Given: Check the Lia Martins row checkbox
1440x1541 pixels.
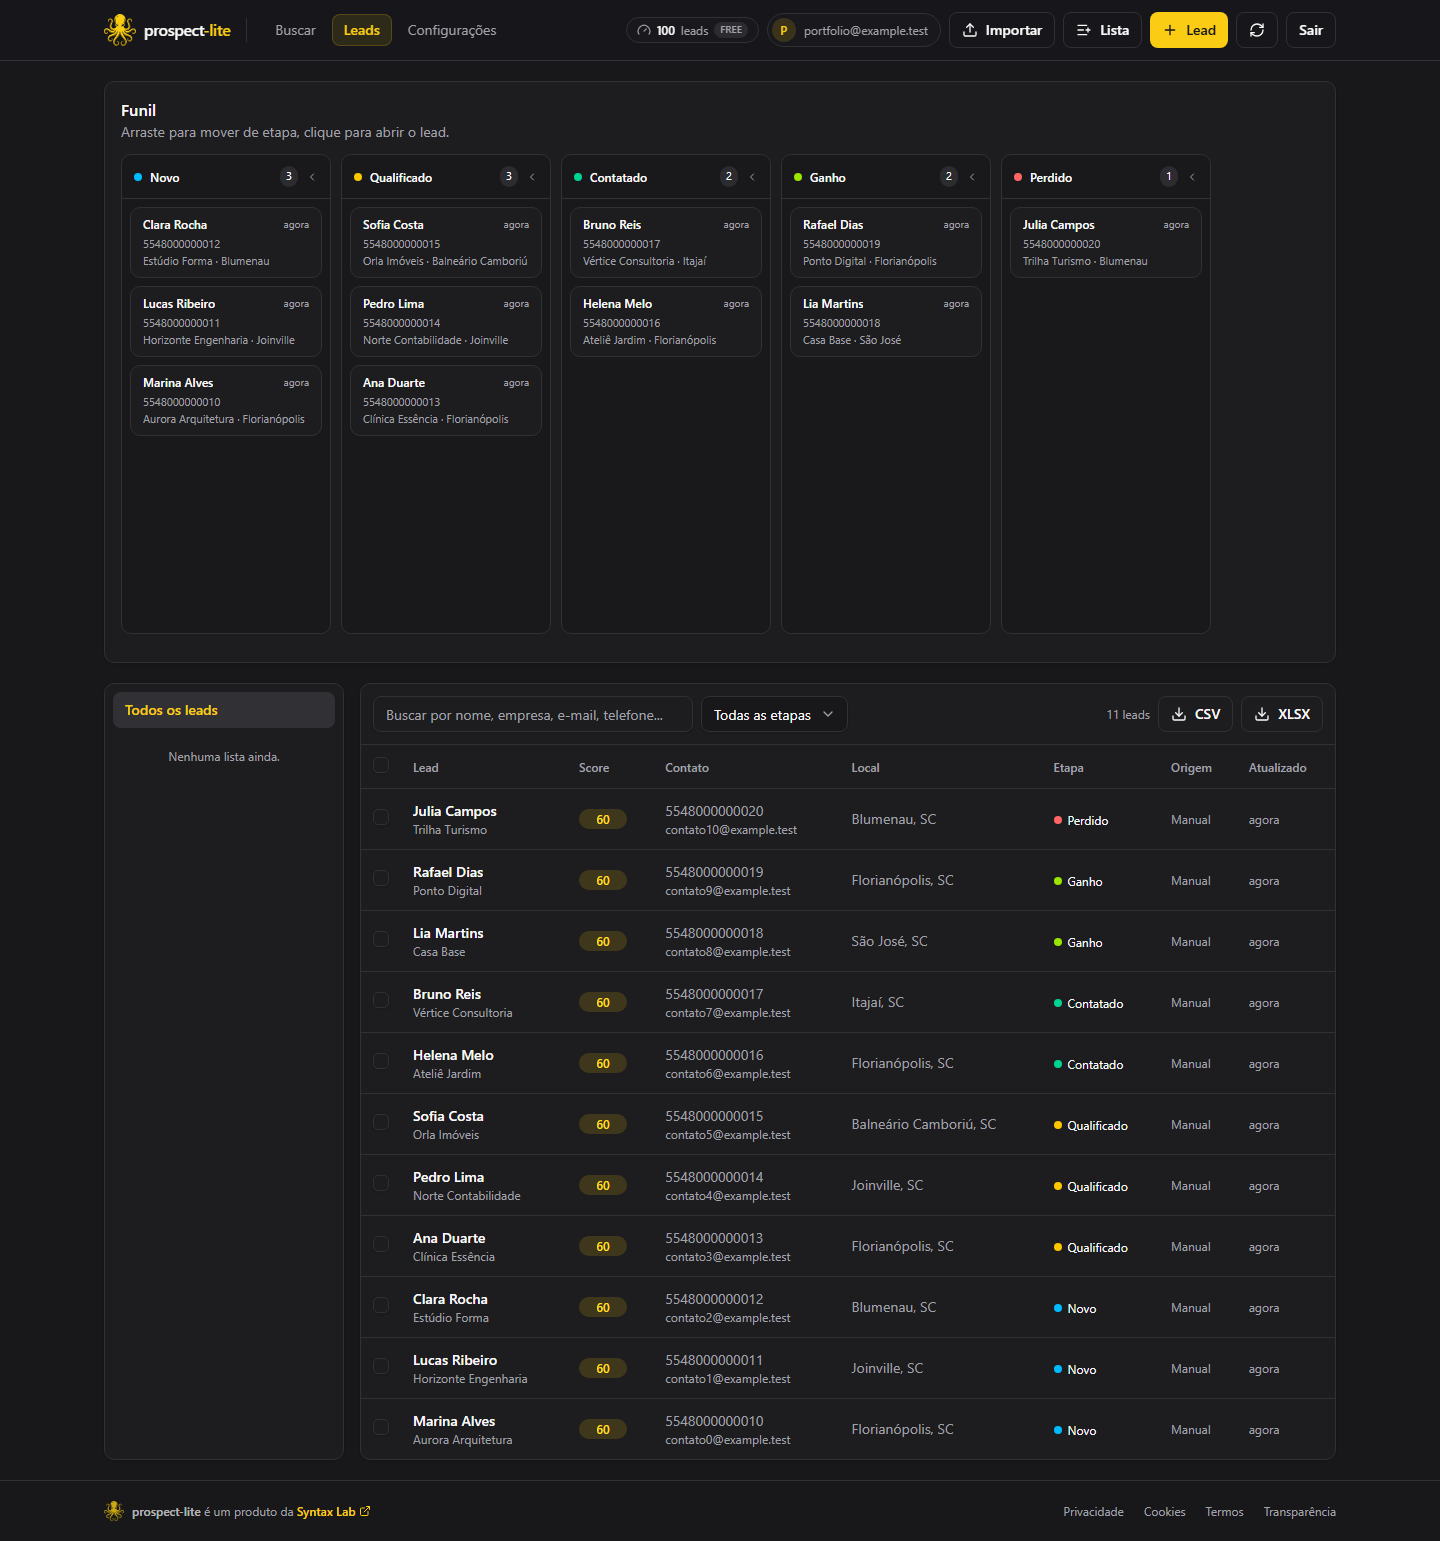Looking at the screenshot, I should (381, 939).
